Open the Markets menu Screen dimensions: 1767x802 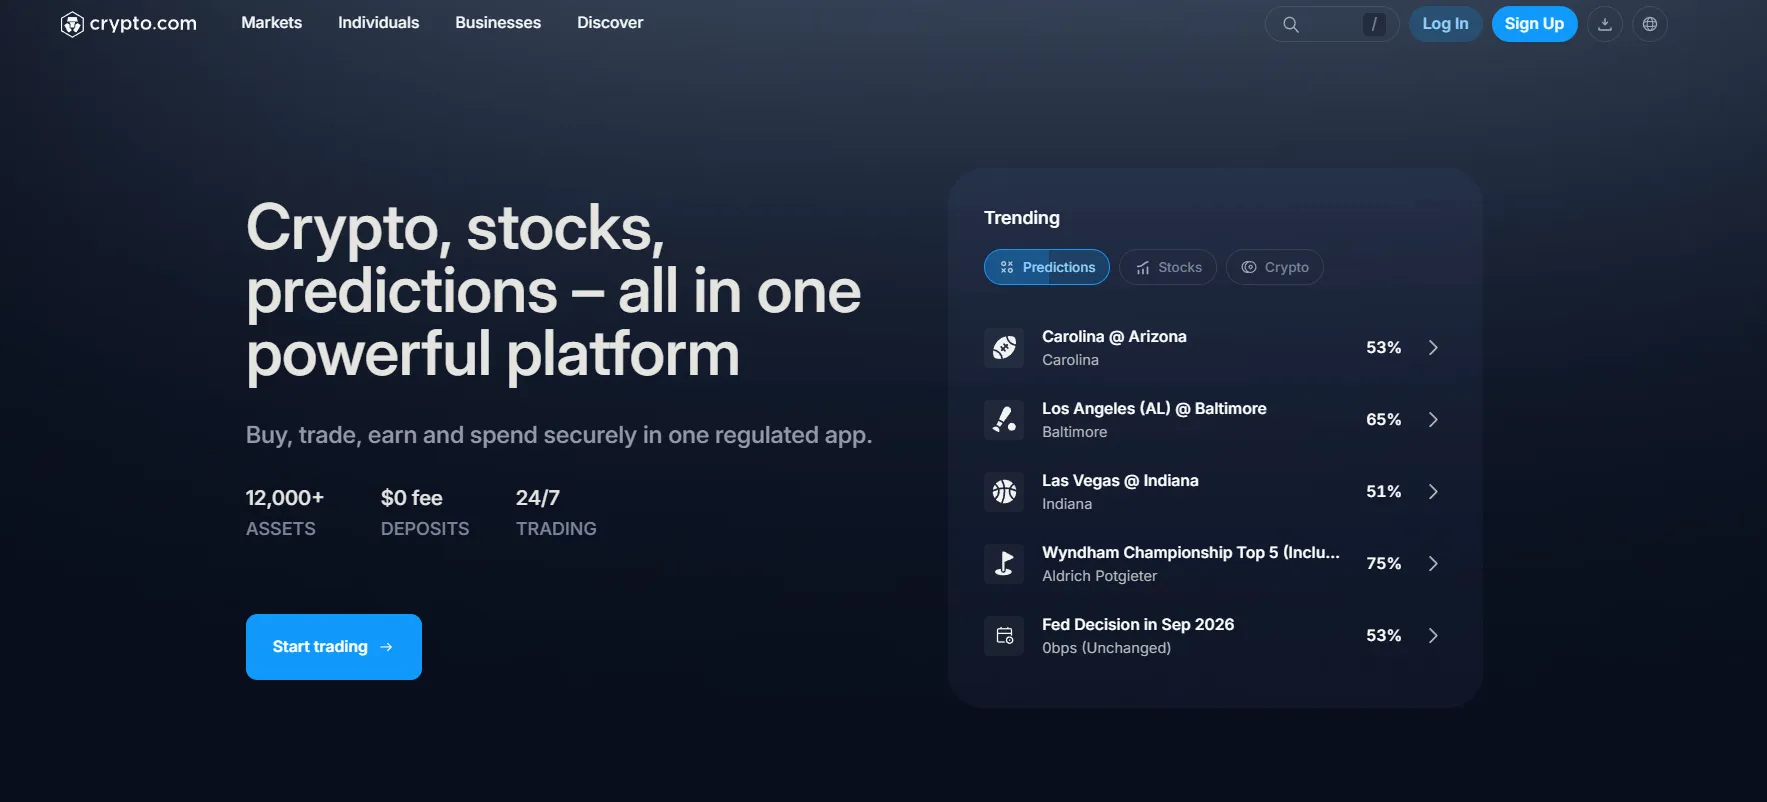pos(271,23)
